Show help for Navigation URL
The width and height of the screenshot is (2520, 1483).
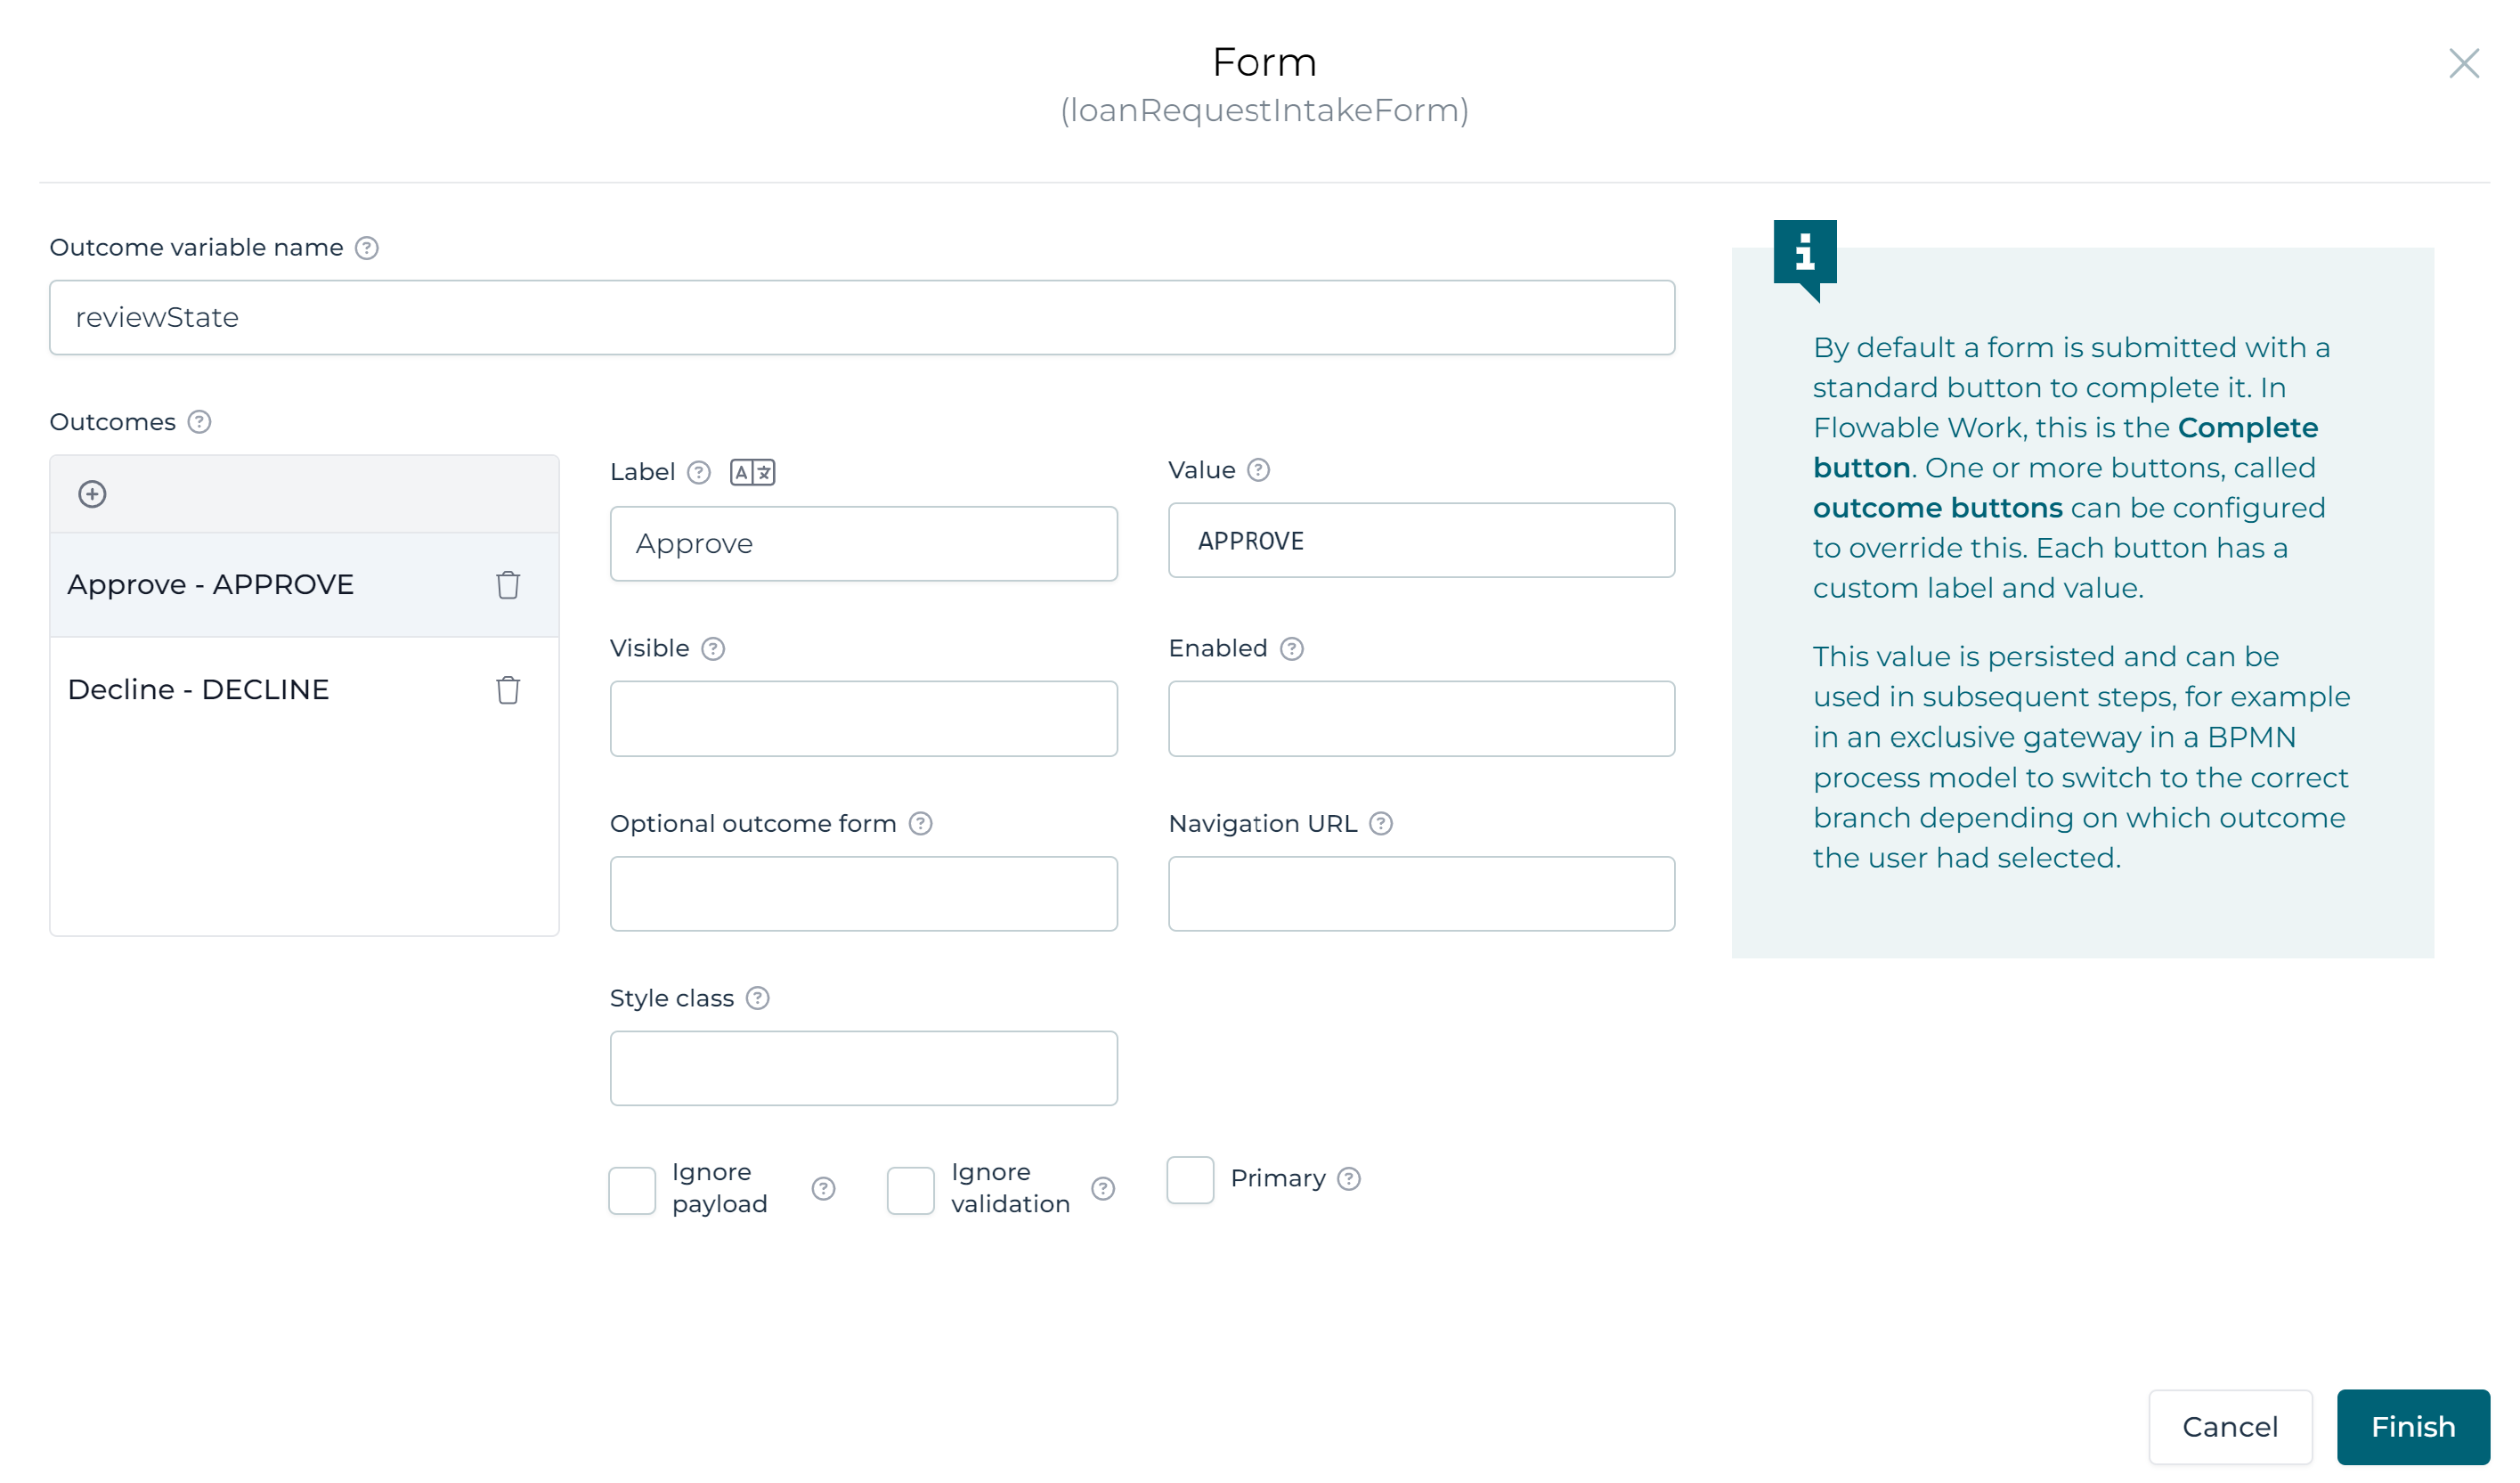[1381, 824]
